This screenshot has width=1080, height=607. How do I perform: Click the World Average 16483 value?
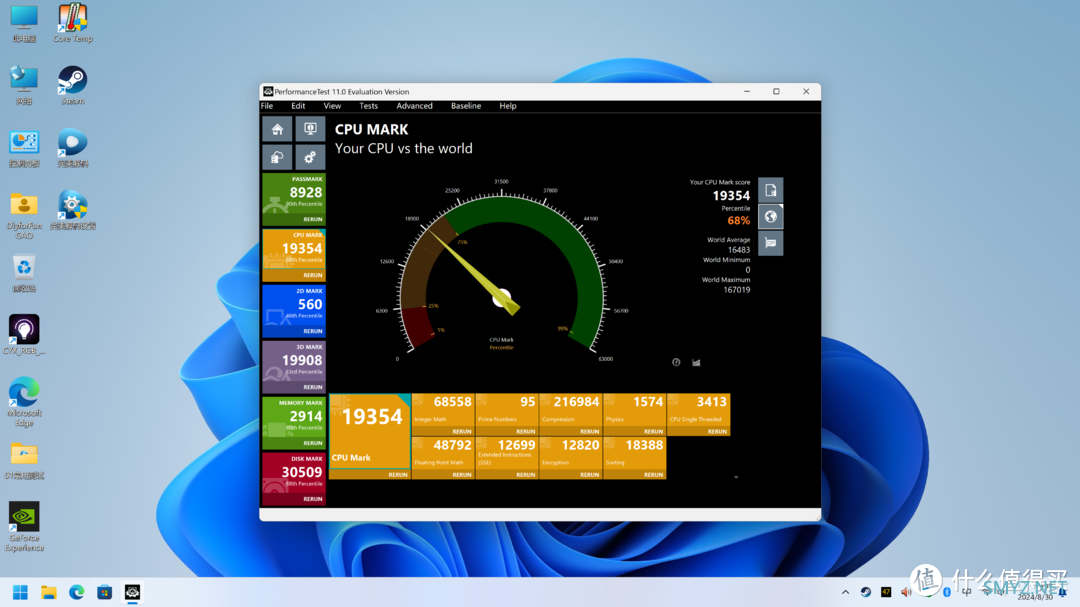pos(738,250)
